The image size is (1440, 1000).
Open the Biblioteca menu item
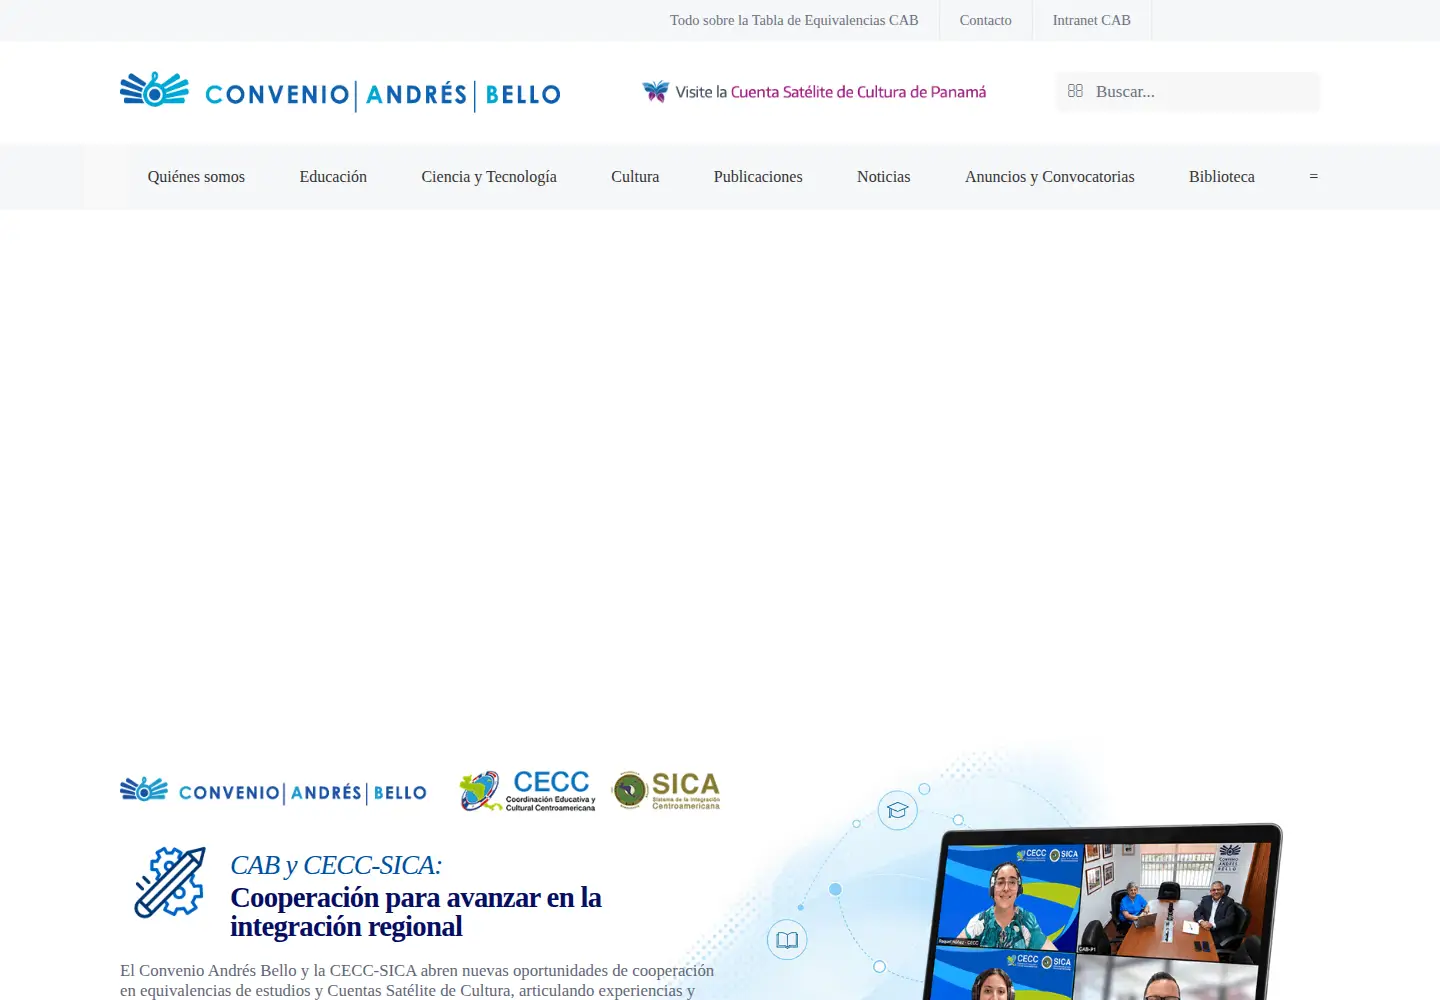[1222, 177]
